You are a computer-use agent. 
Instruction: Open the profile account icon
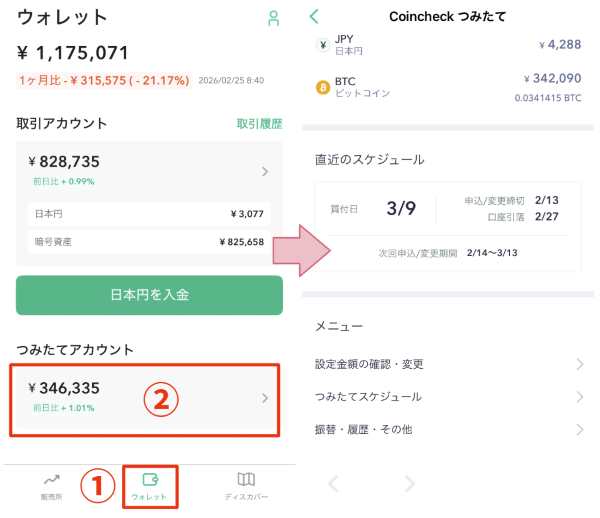(273, 18)
